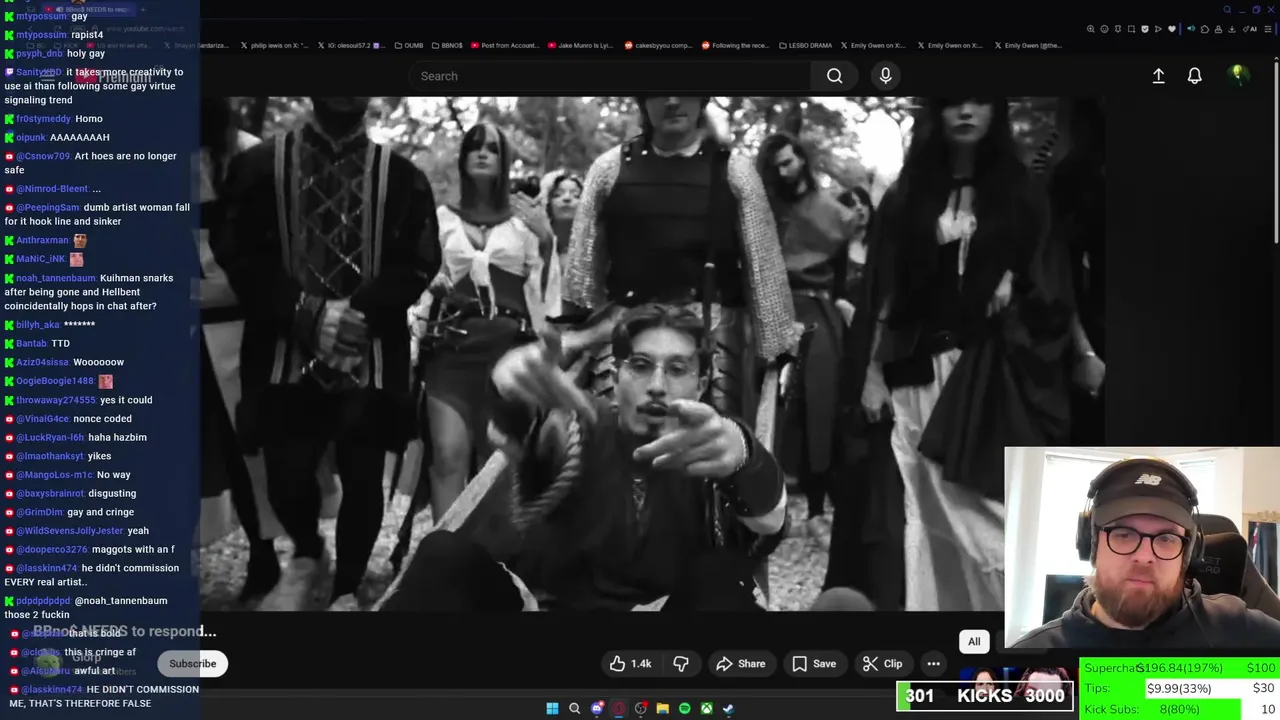
Task: Click chat username '@dooperco3276'
Action: [52, 550]
